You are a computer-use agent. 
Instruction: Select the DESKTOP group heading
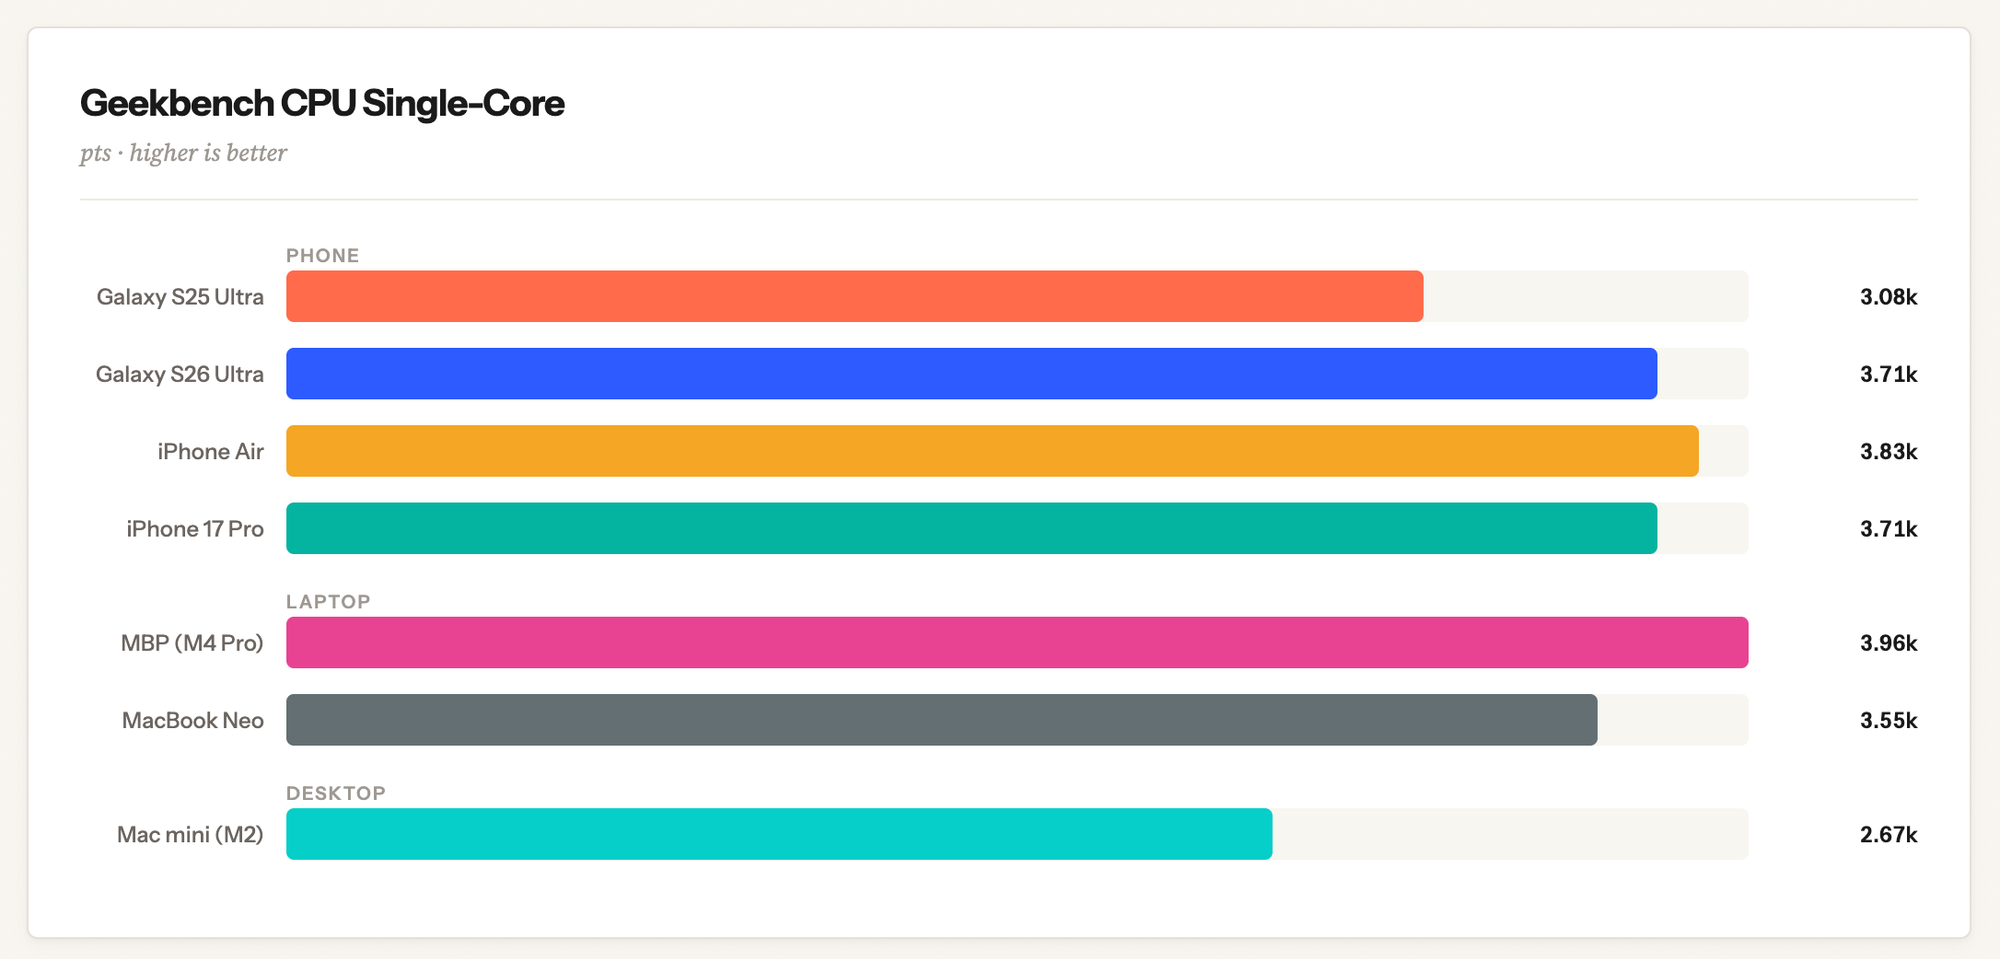click(335, 793)
